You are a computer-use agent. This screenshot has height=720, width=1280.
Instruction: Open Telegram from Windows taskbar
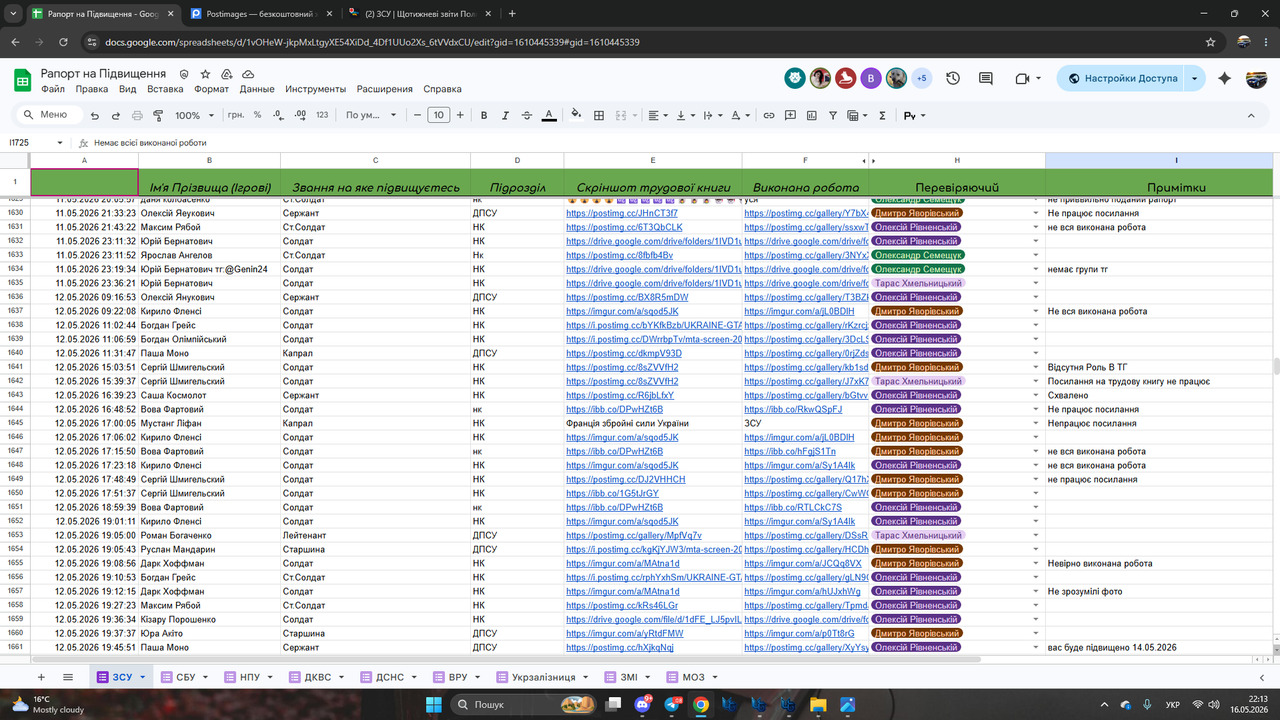pos(671,705)
